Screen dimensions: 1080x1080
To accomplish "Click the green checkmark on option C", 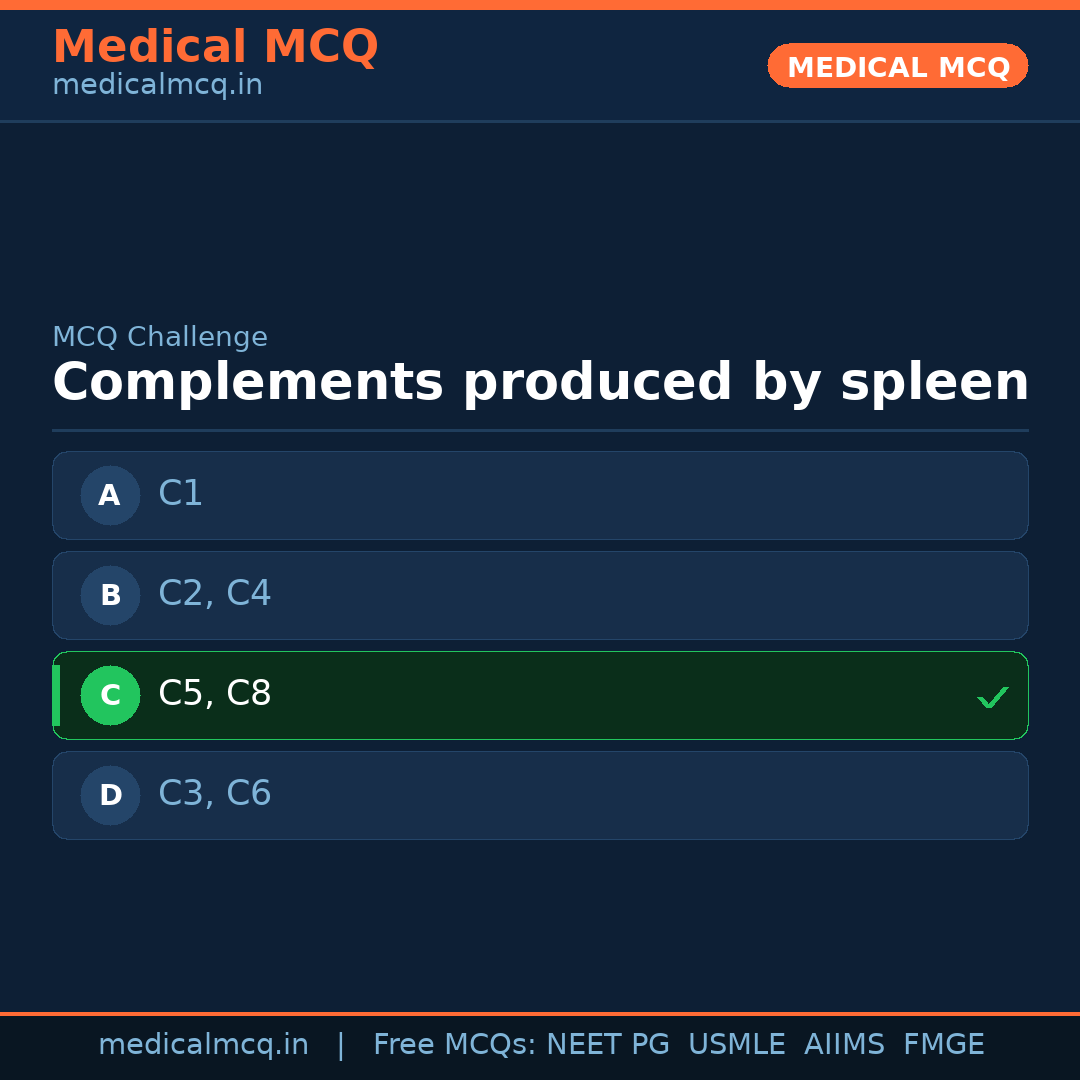I will [x=992, y=697].
